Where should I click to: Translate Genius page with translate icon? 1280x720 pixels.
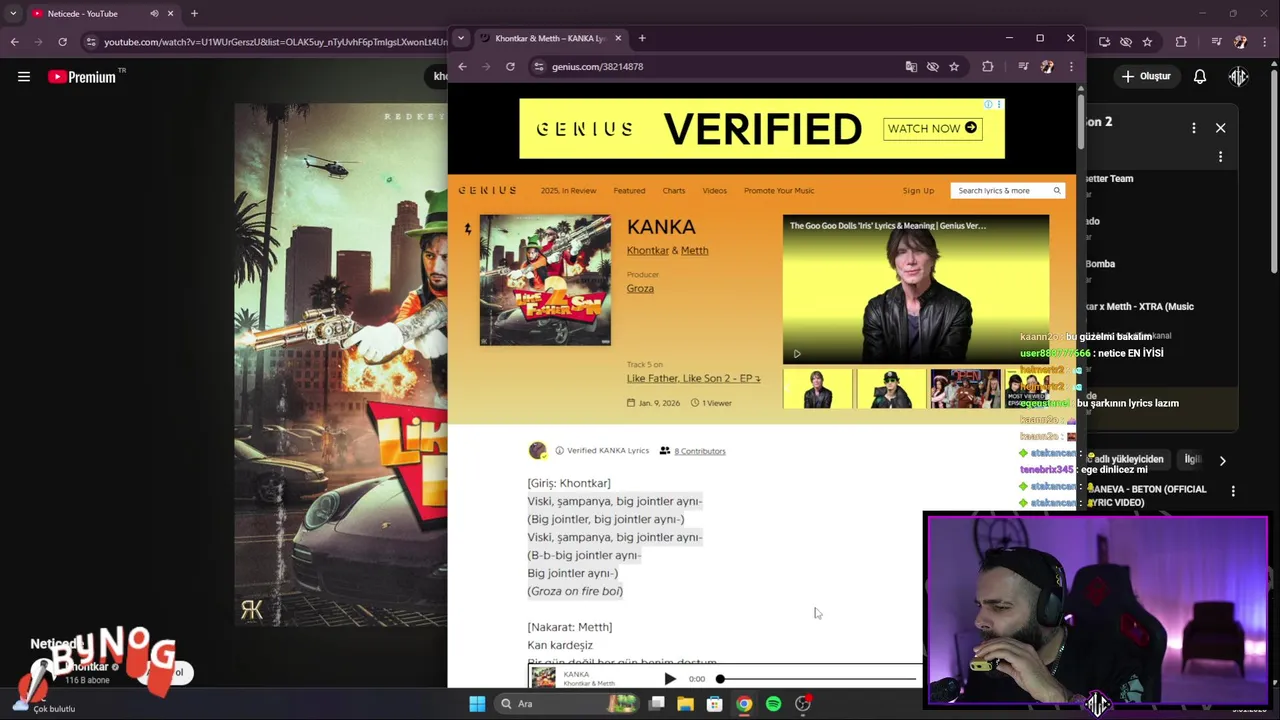[x=911, y=67]
